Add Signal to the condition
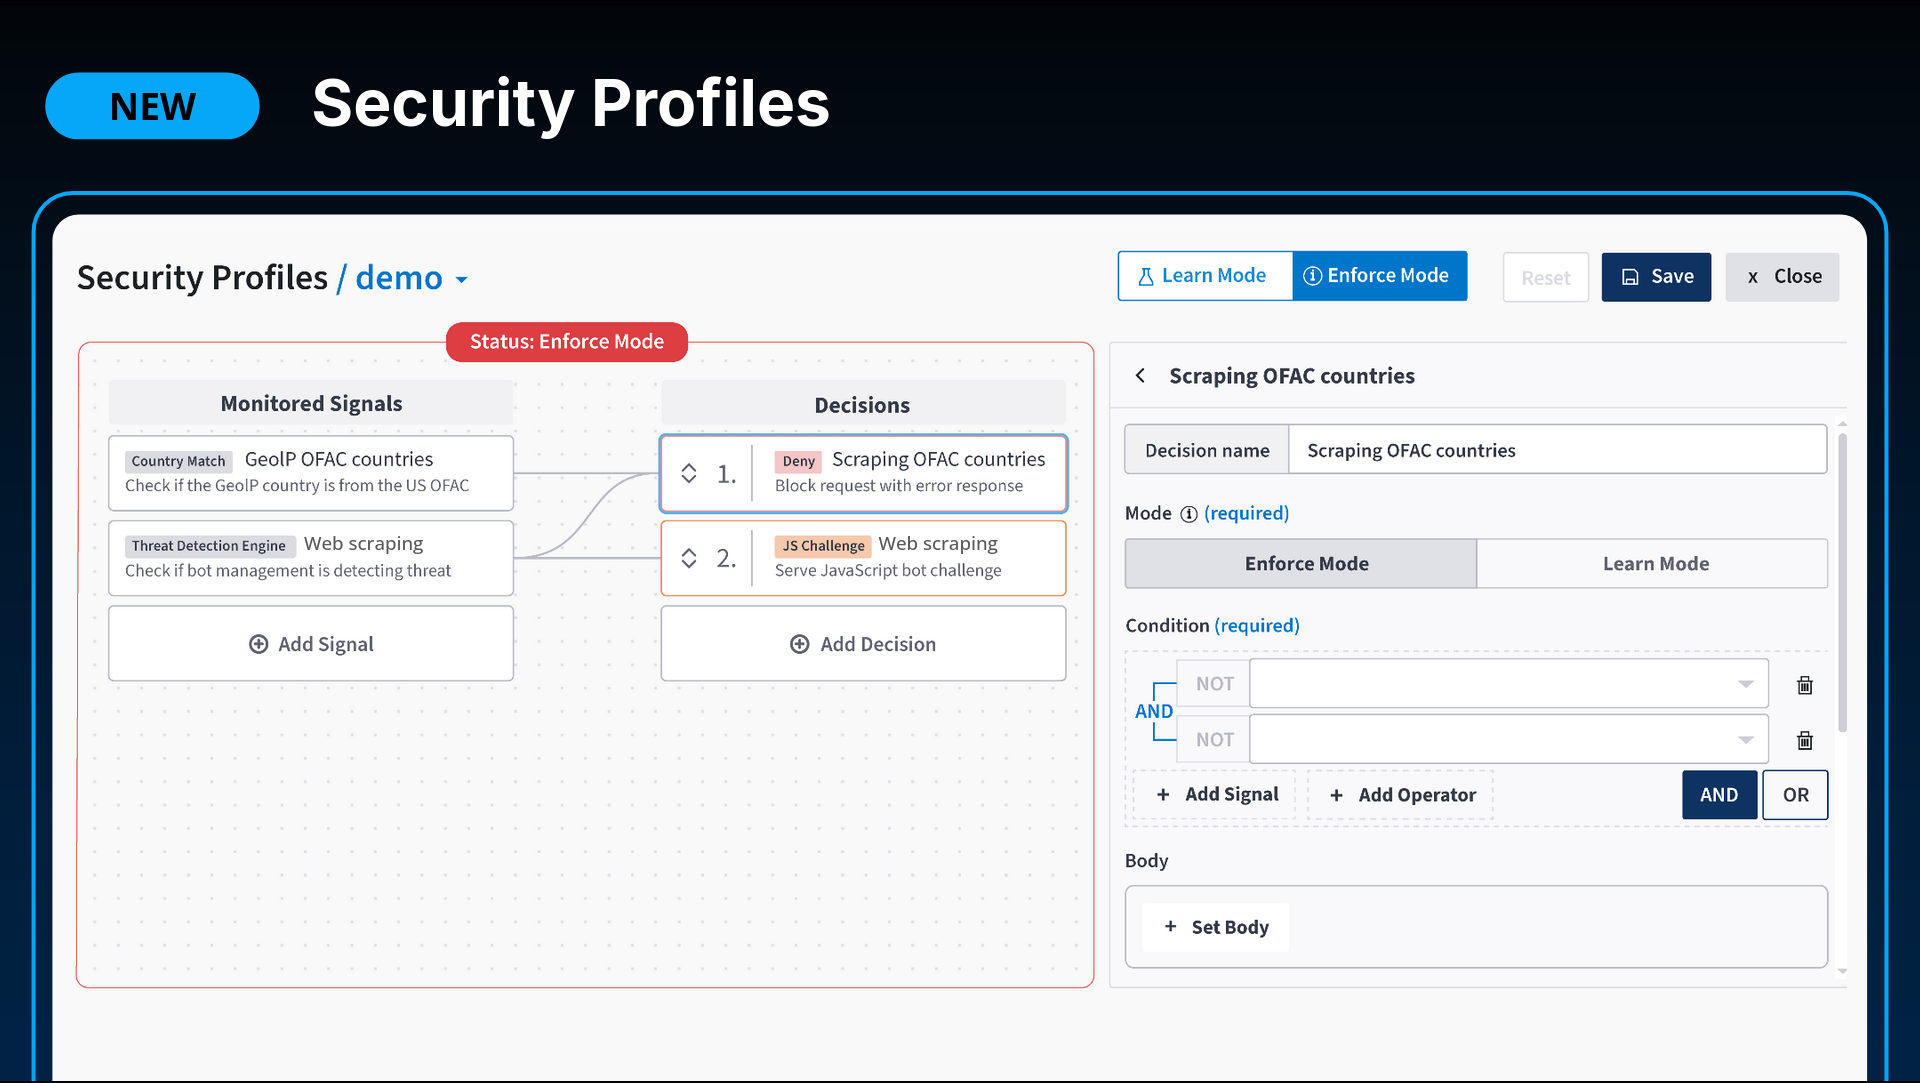 [x=1216, y=795]
